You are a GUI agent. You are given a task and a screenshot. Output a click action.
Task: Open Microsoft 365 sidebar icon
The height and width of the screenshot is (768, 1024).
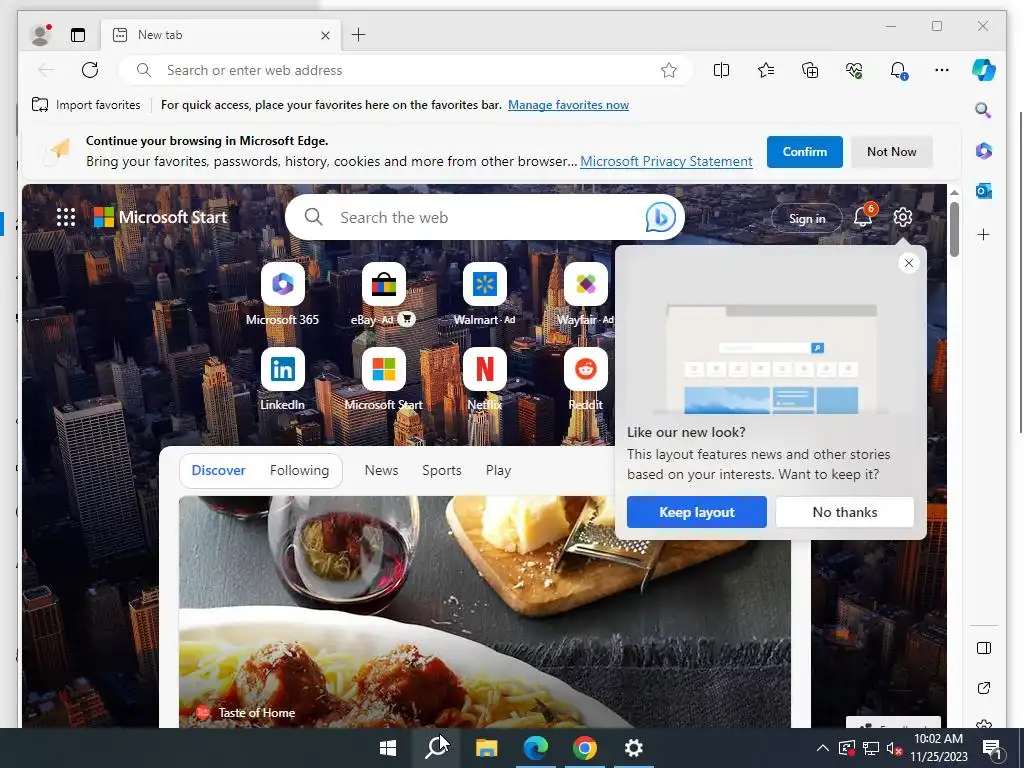pos(984,151)
